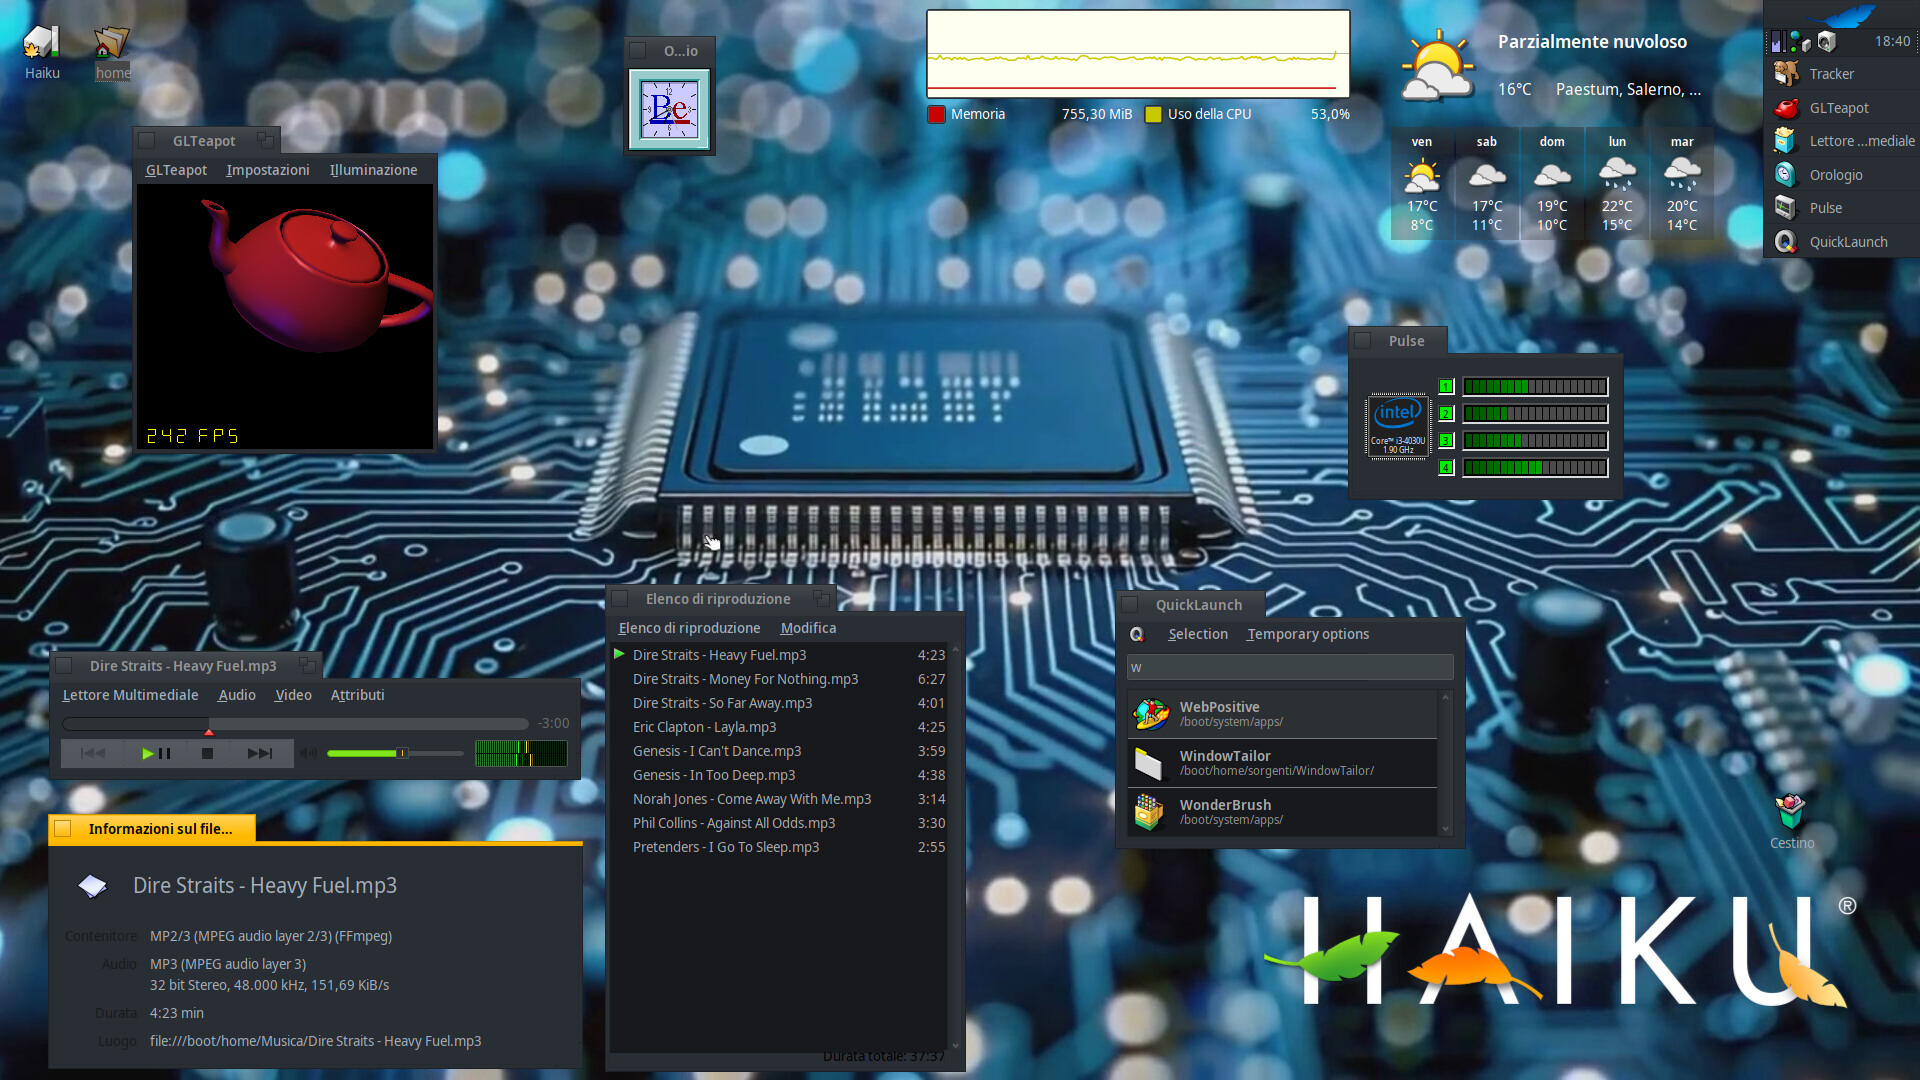The height and width of the screenshot is (1080, 1920).
Task: Click playlist scrollbar down arrow
Action: pyautogui.click(x=955, y=1046)
